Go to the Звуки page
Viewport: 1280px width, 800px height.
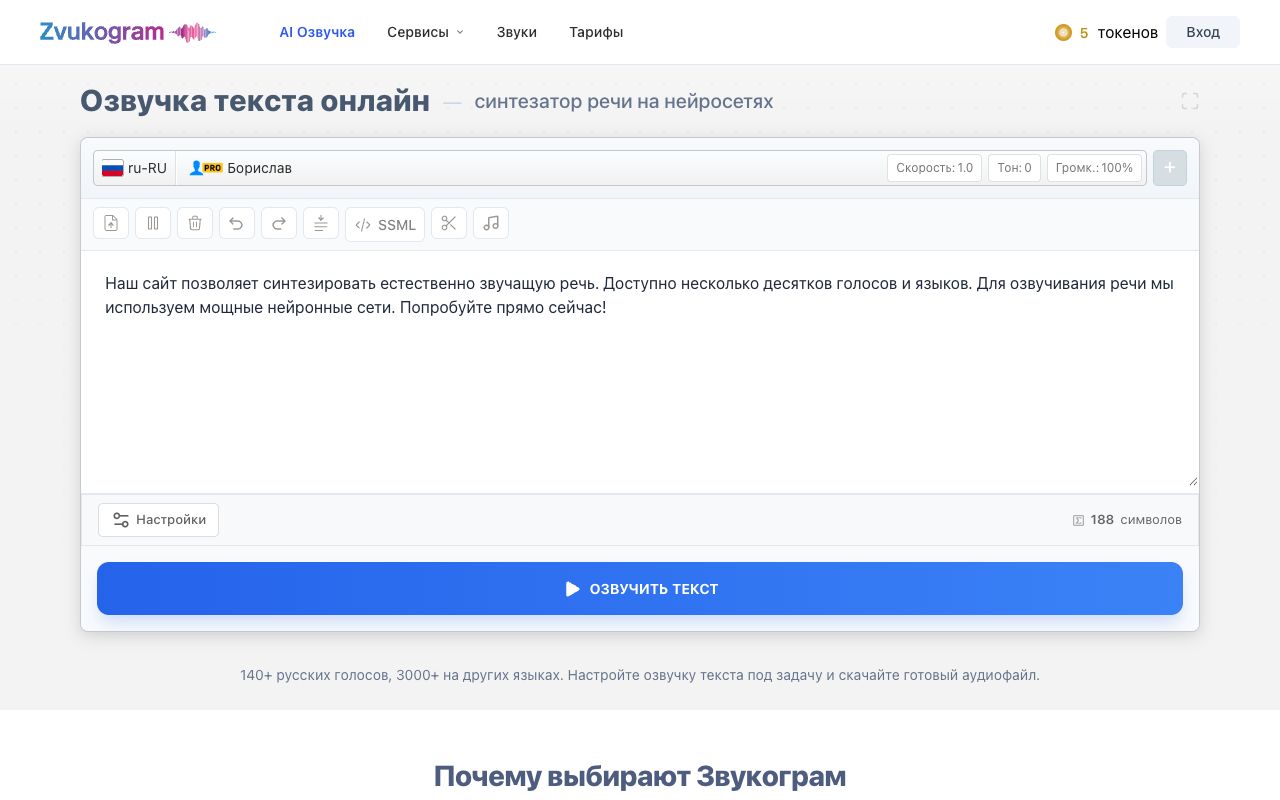(517, 32)
